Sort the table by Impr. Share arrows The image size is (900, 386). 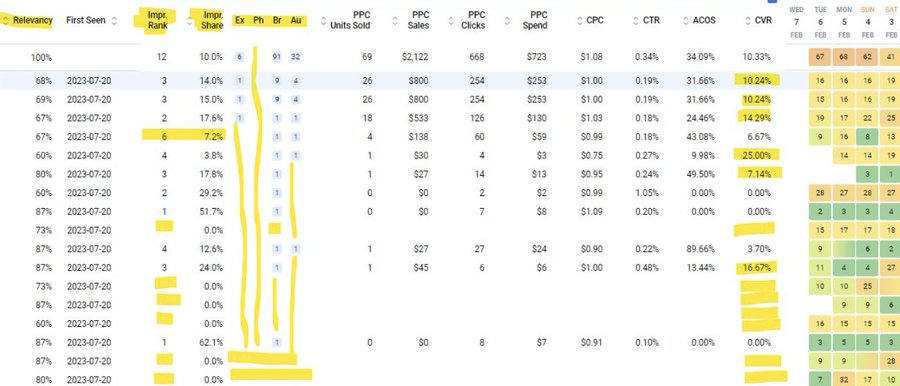189,21
